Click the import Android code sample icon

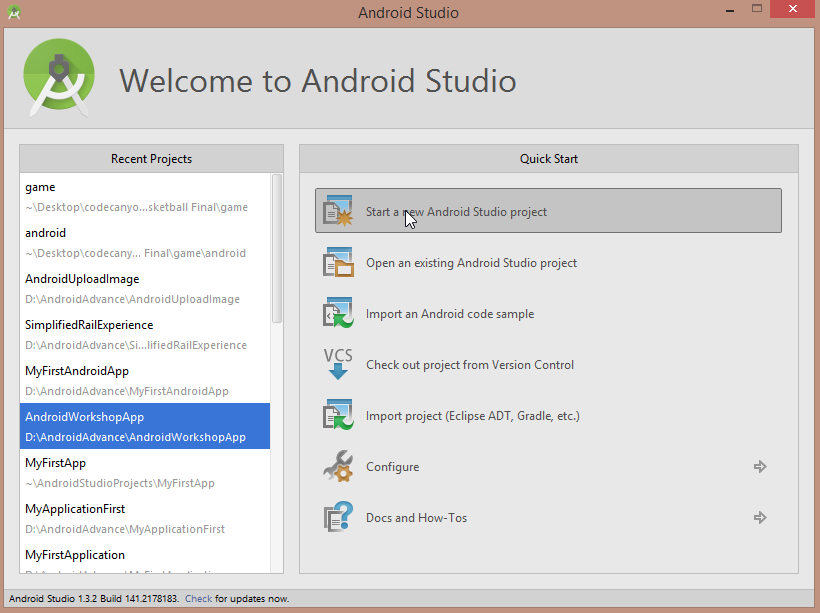tap(338, 313)
